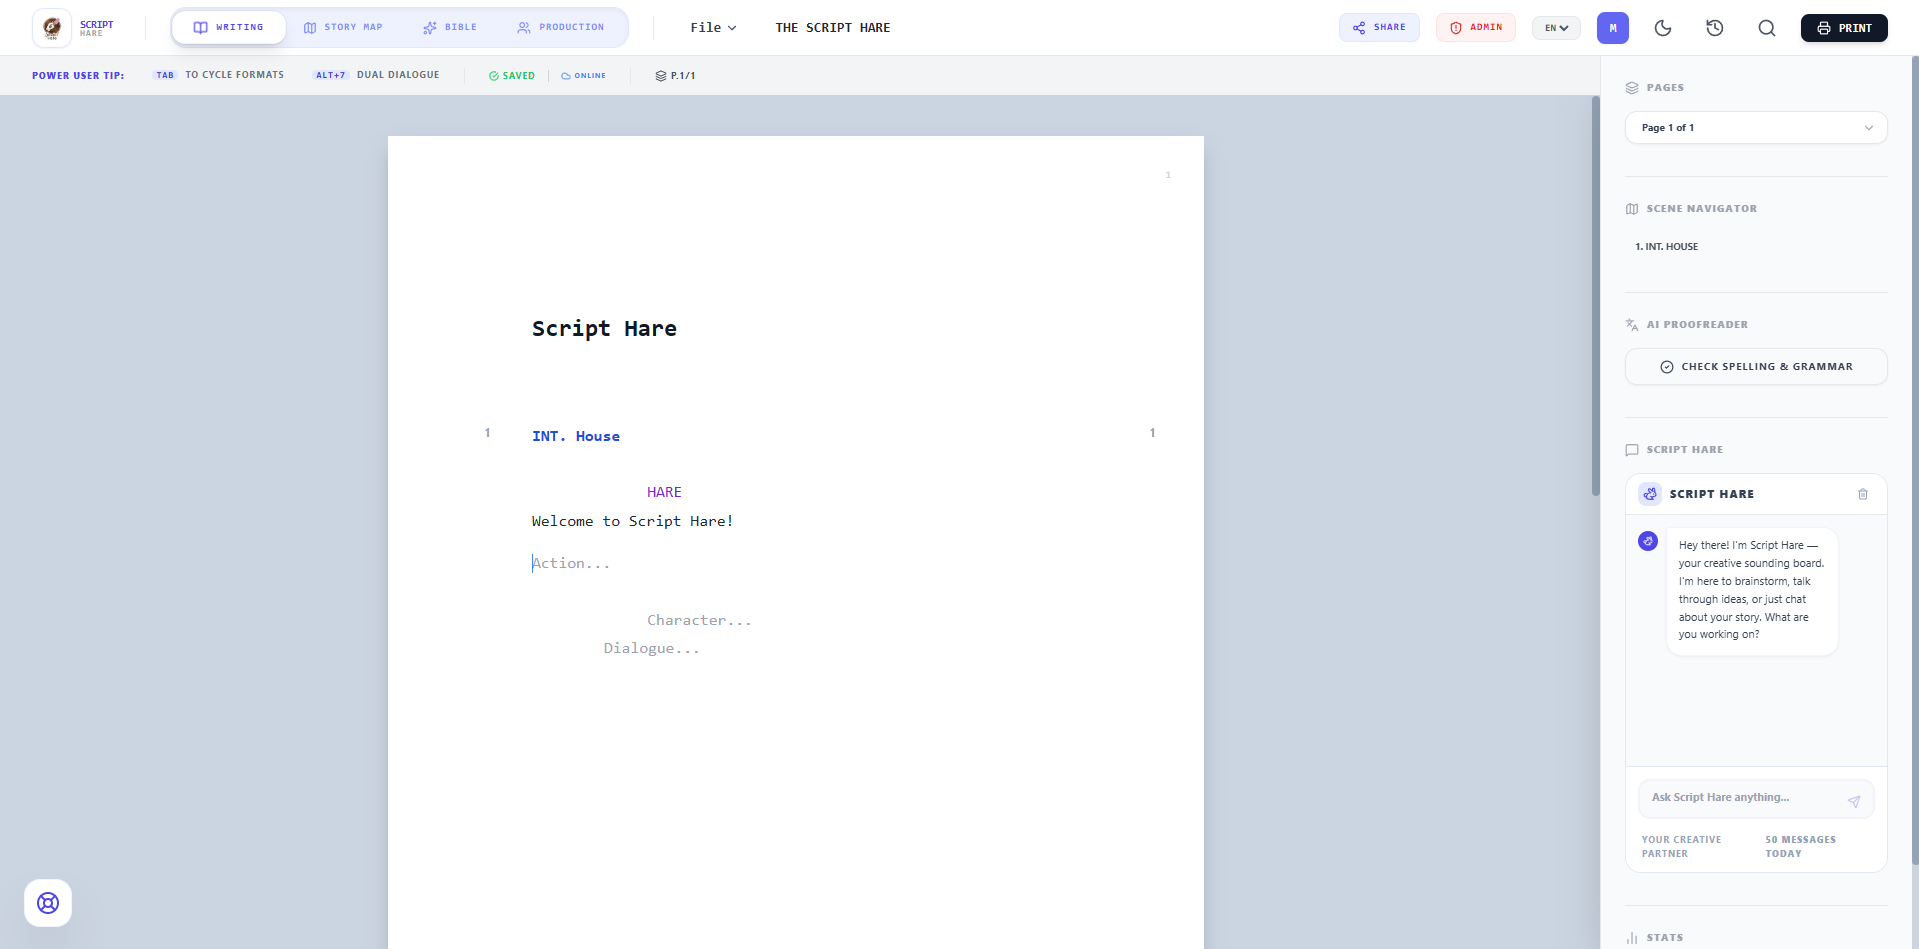
Task: Open the File menu
Action: click(712, 27)
